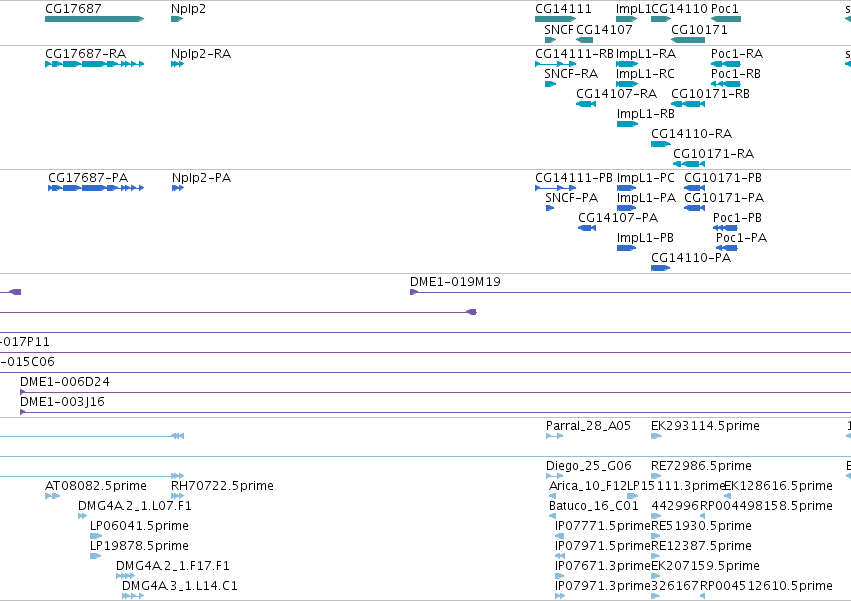
Task: Select the ImpL1-PC protein label
Action: pos(646,178)
